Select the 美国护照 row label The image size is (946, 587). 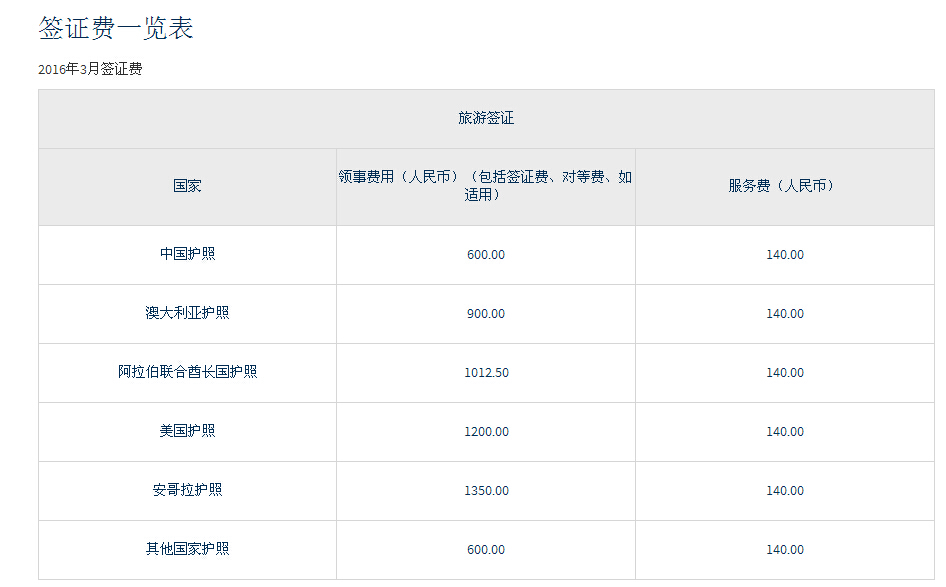click(x=187, y=431)
